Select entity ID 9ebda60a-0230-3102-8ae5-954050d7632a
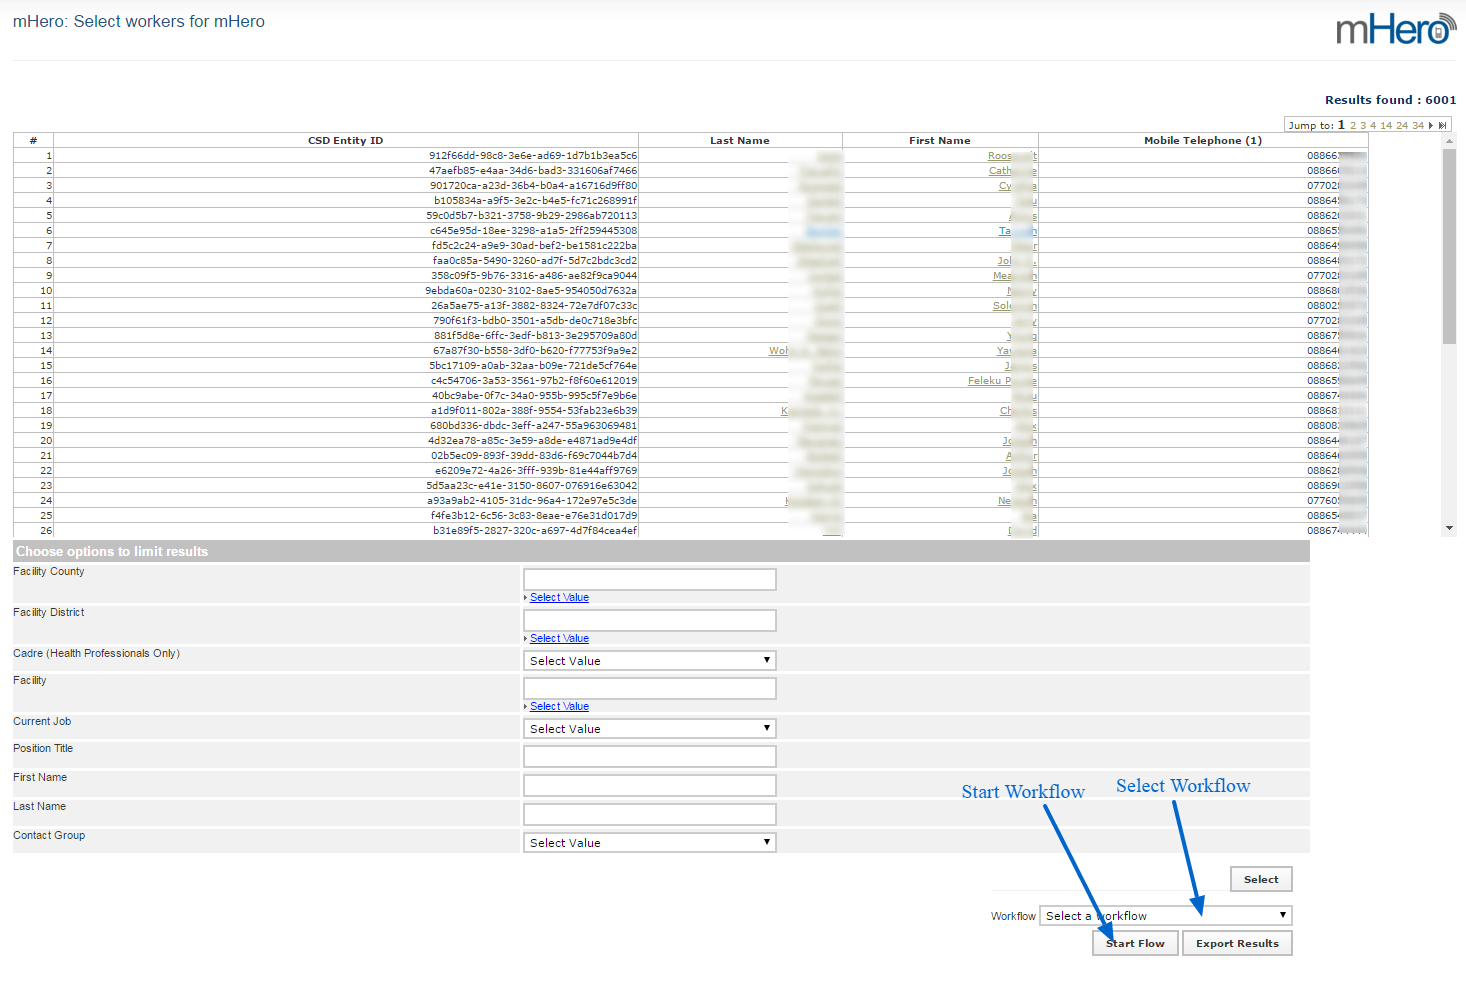The height and width of the screenshot is (986, 1466). point(531,291)
